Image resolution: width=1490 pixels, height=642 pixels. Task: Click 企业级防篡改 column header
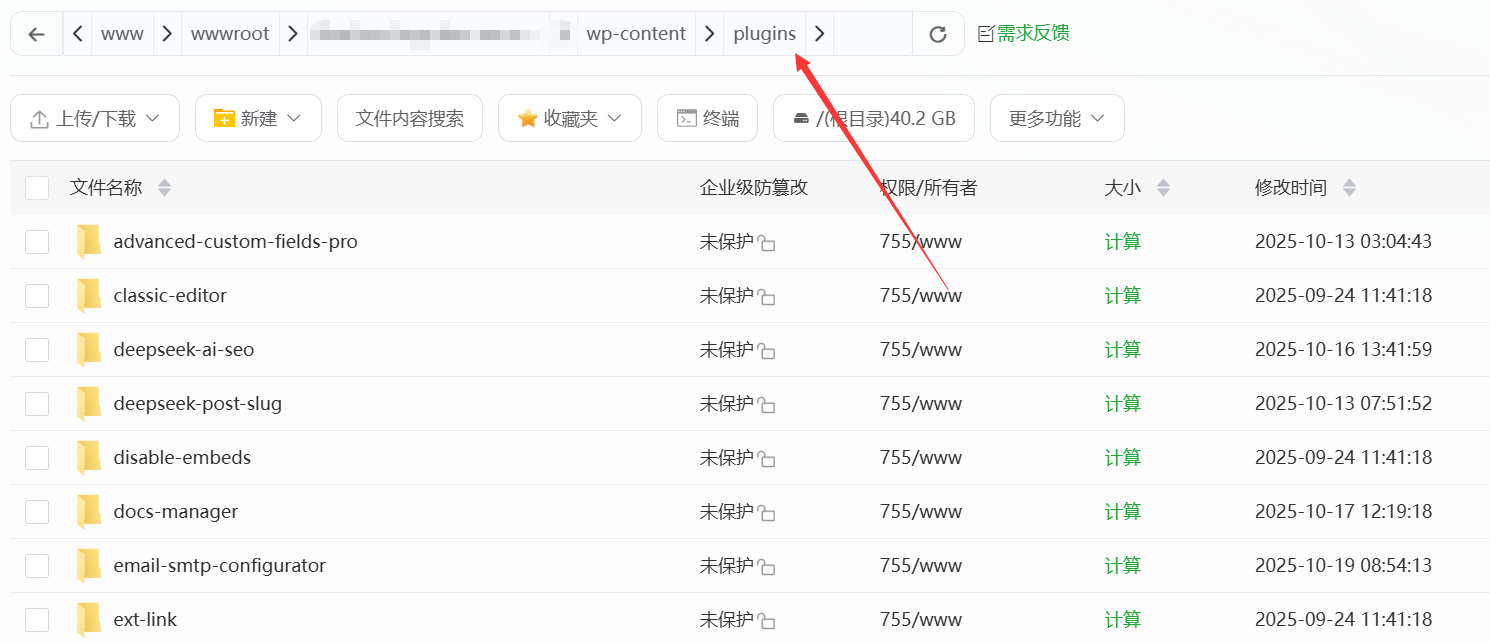[x=754, y=187]
